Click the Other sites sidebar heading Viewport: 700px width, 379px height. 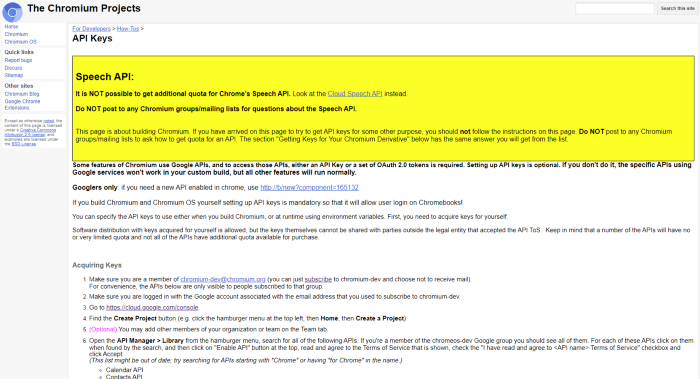pos(19,86)
